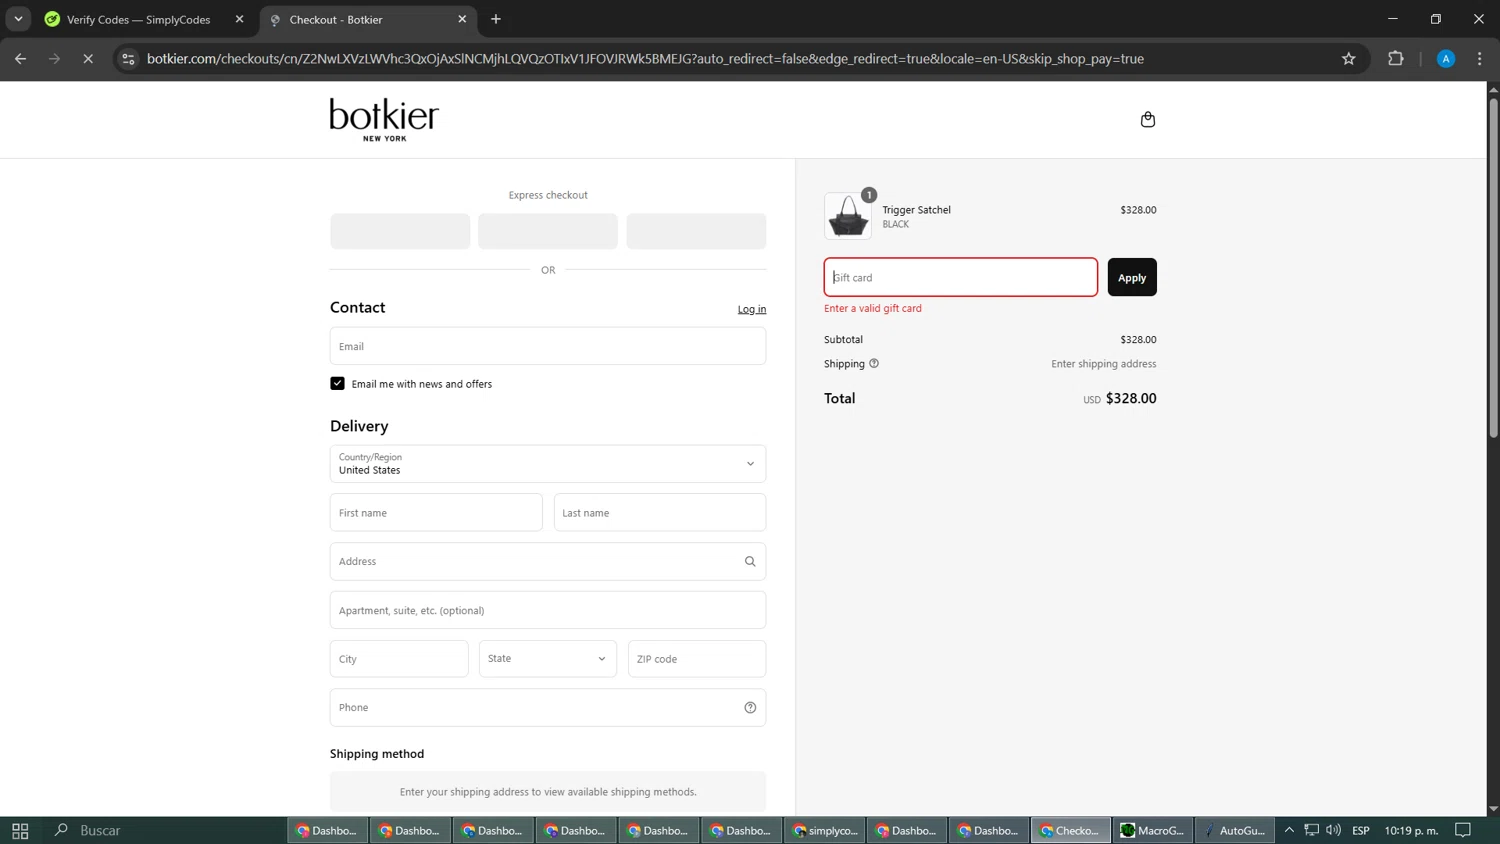Open a new browser tab
The width and height of the screenshot is (1500, 844).
tap(496, 19)
